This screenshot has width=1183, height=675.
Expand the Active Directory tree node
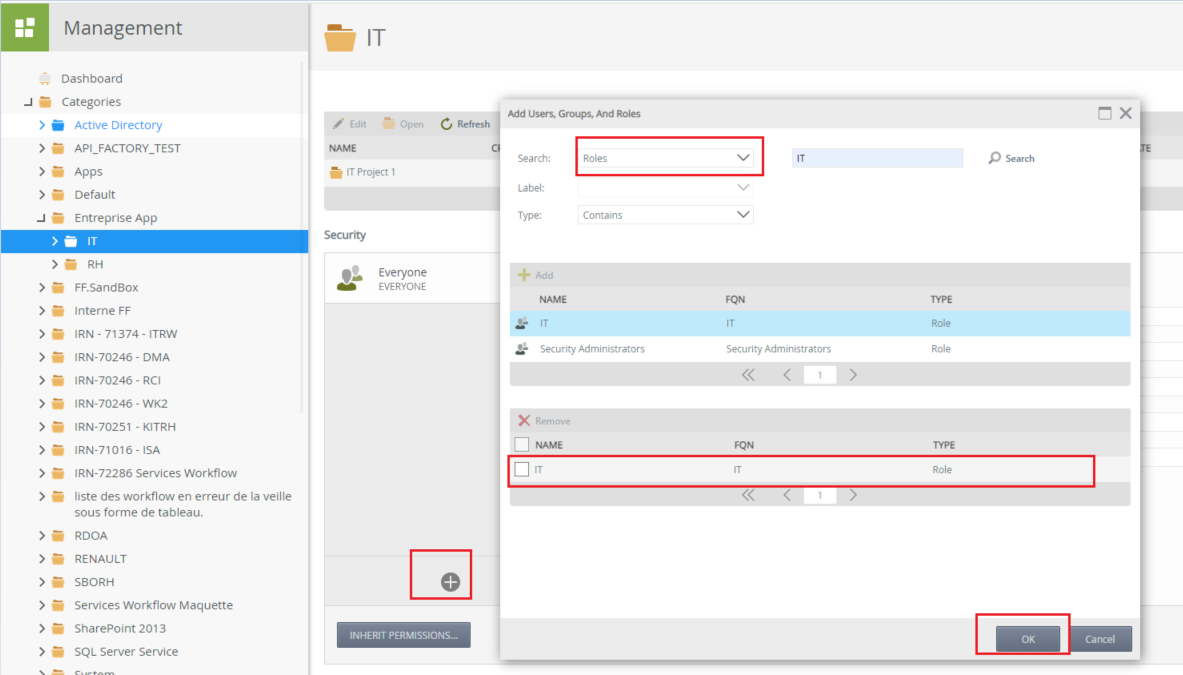tap(42, 125)
